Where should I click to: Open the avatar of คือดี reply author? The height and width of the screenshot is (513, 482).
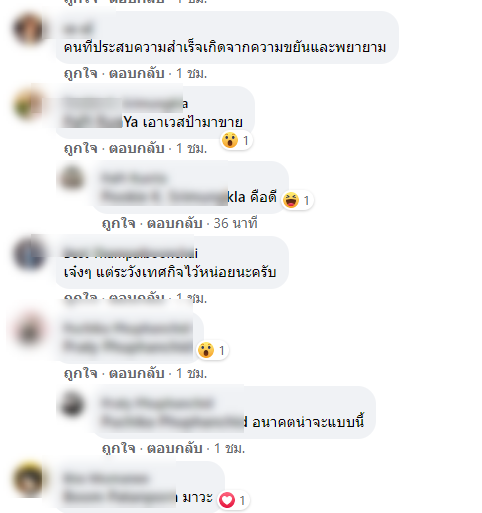point(71,178)
